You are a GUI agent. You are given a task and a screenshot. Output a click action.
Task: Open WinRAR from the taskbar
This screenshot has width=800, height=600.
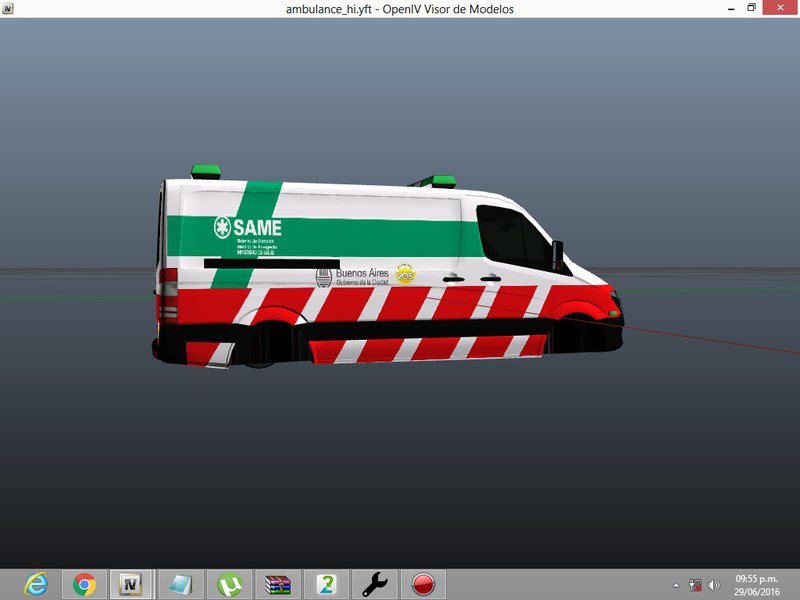[278, 584]
